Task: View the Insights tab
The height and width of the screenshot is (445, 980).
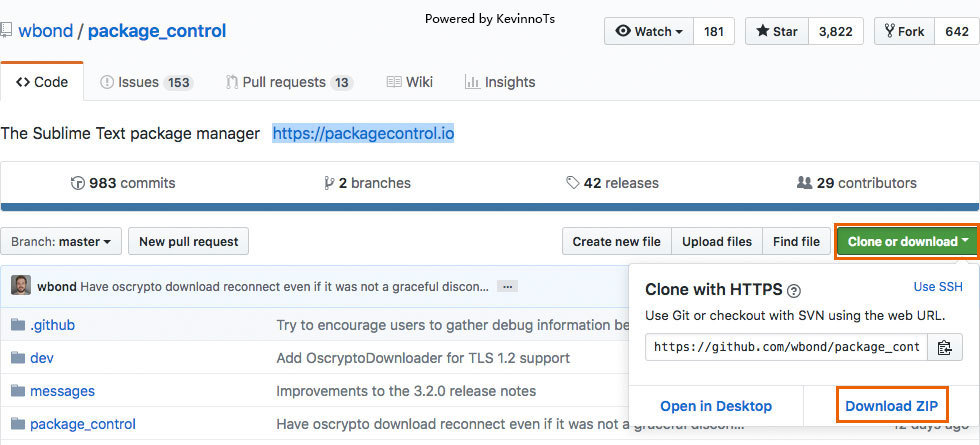Action: click(500, 82)
